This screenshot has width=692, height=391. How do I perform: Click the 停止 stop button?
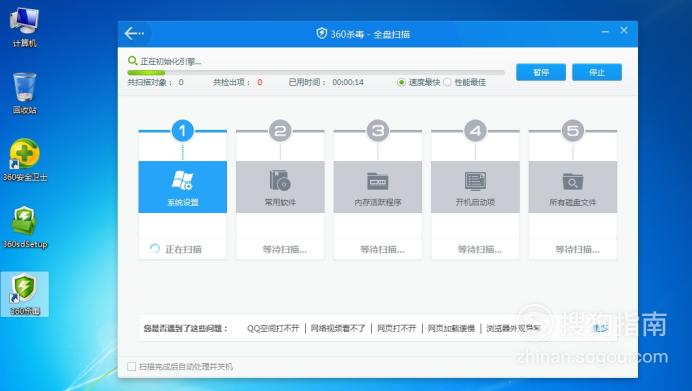point(597,72)
